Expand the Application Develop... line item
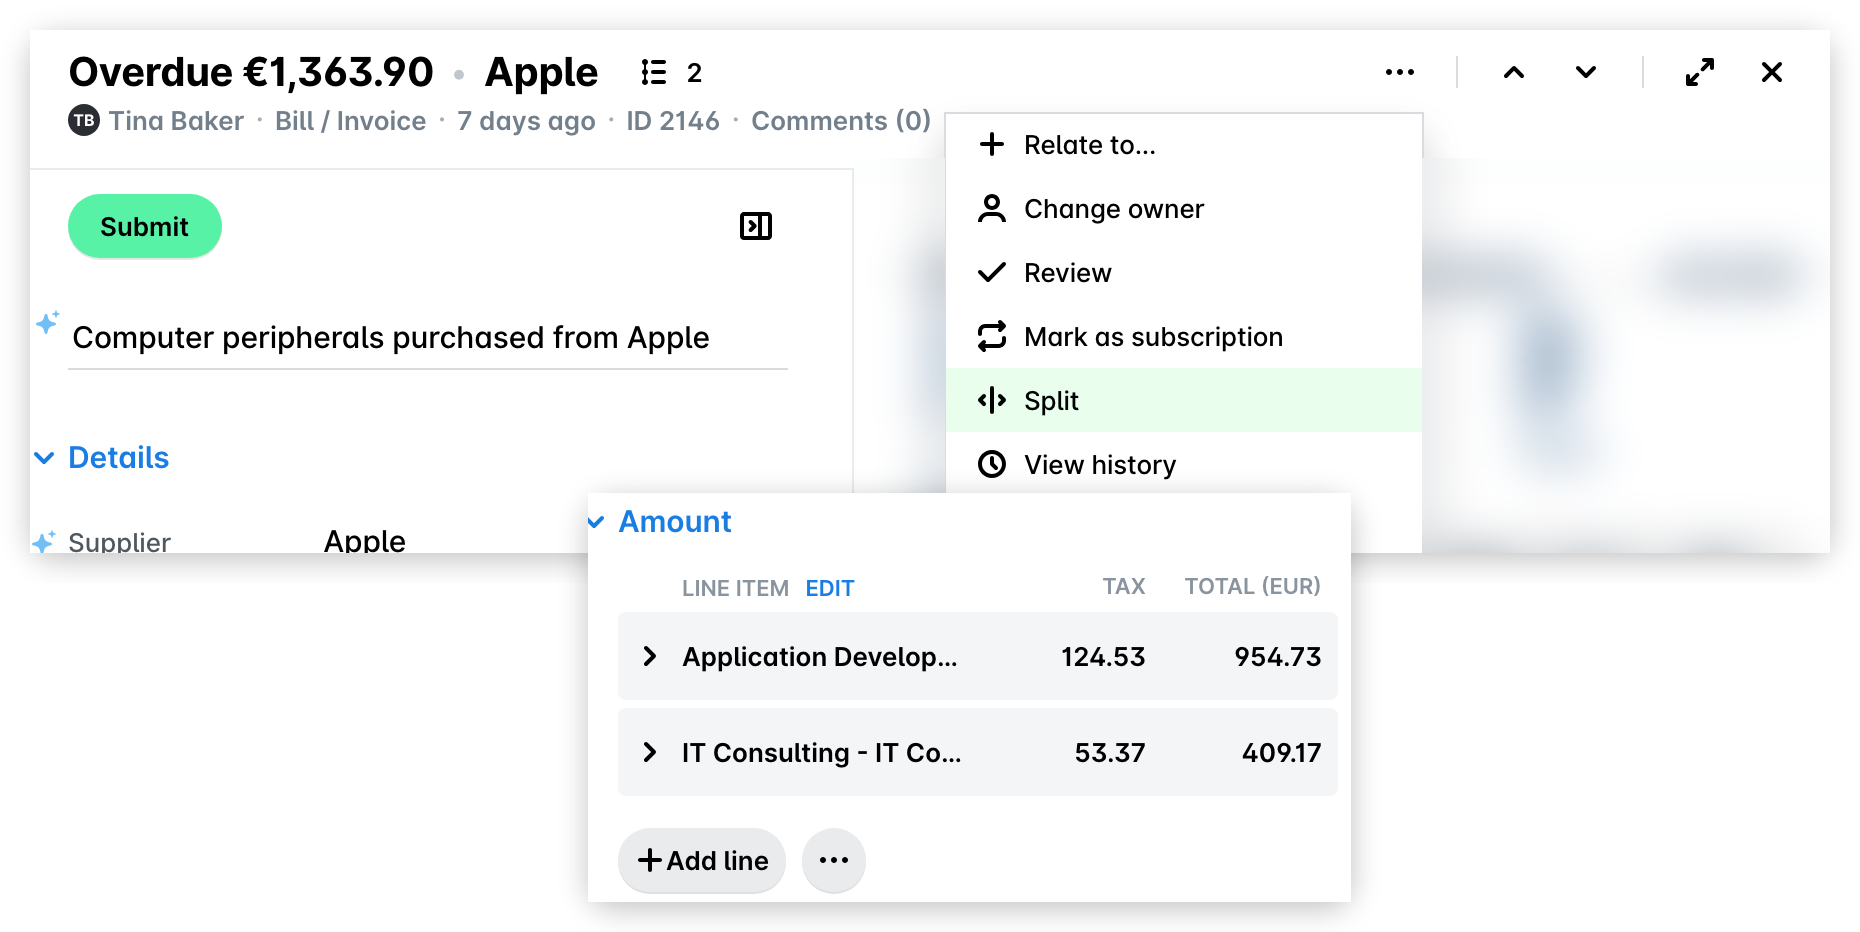This screenshot has height=932, width=1860. [650, 656]
